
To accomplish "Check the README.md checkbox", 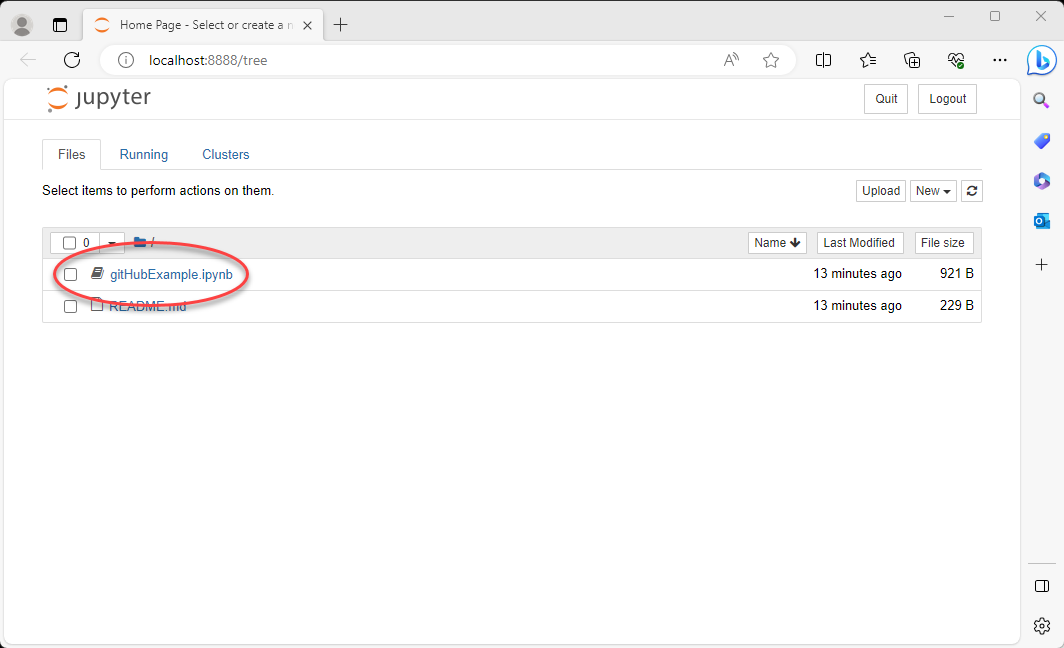I will coord(70,306).
